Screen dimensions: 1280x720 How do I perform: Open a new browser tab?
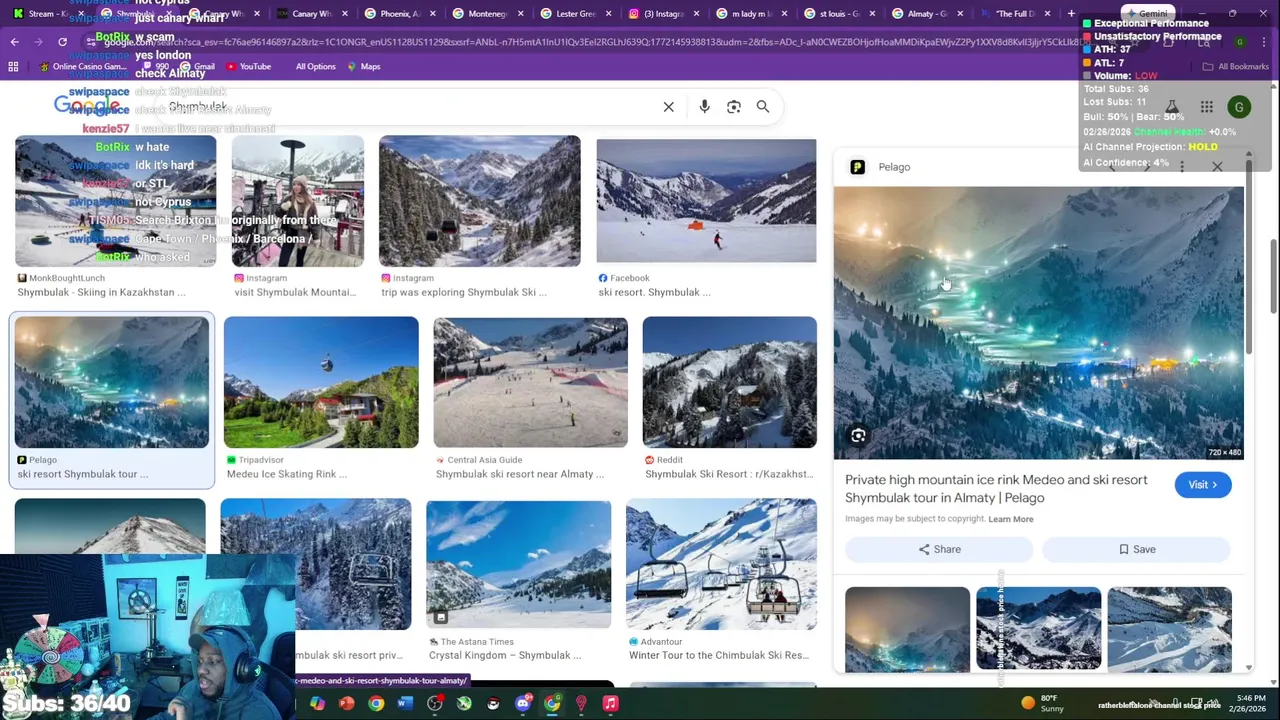coord(1071,13)
